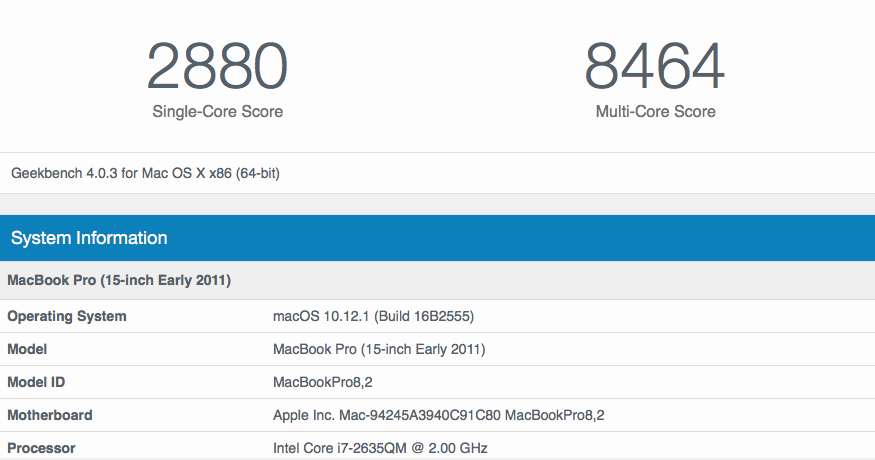This screenshot has width=875, height=460.
Task: Click the macOS 10.12.1 (Build 16B2555) value
Action: [373, 317]
